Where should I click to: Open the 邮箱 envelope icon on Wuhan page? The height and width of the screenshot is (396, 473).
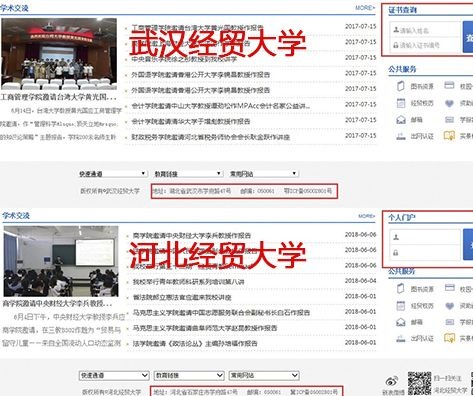pos(401,119)
